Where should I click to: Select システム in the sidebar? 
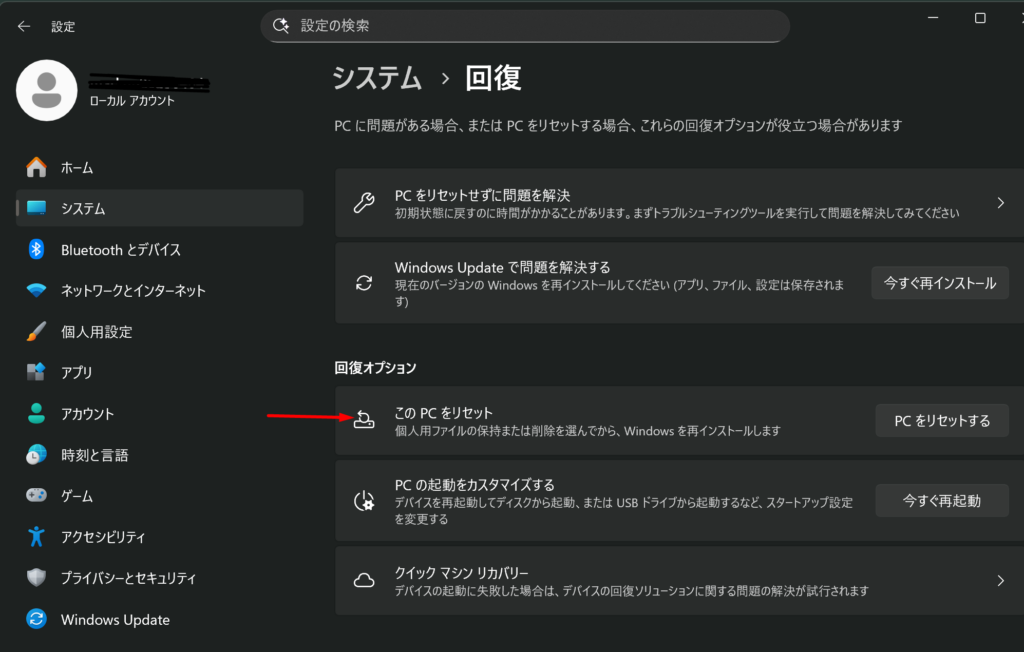click(x=83, y=208)
